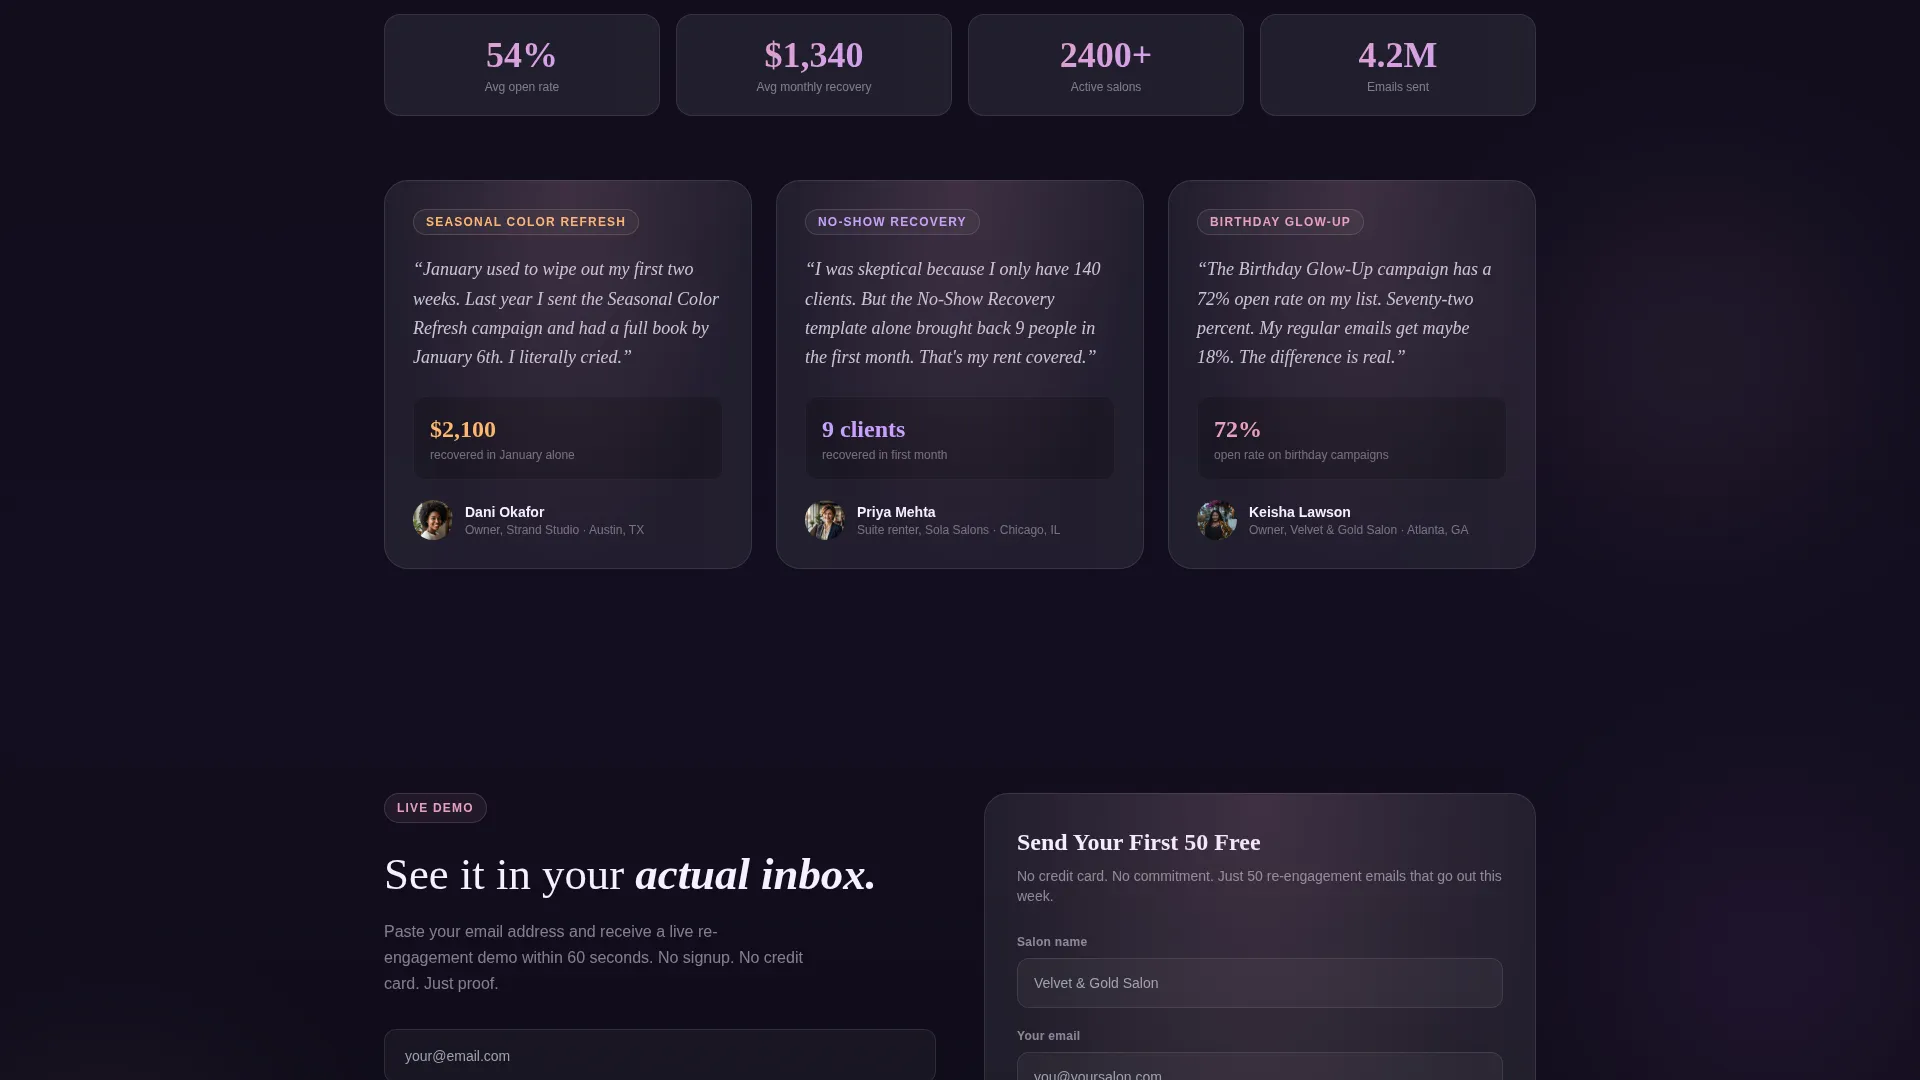Viewport: 1920px width, 1080px height.
Task: Click the Live Demo badge
Action: [x=435, y=808]
